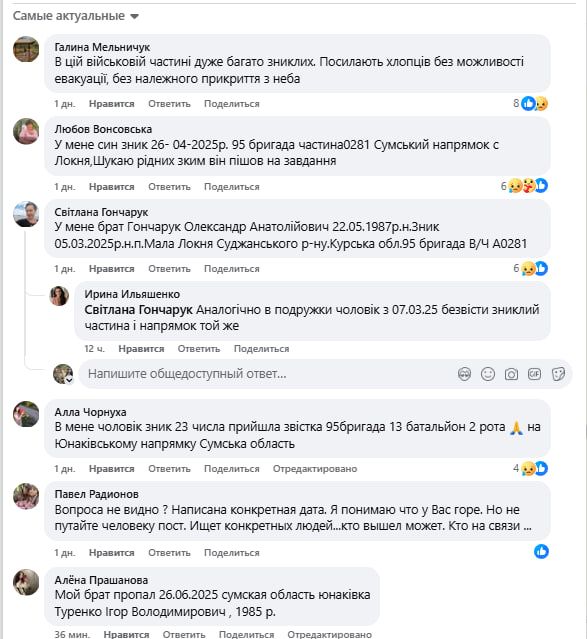Attach a photo using the camera icon

[511, 374]
